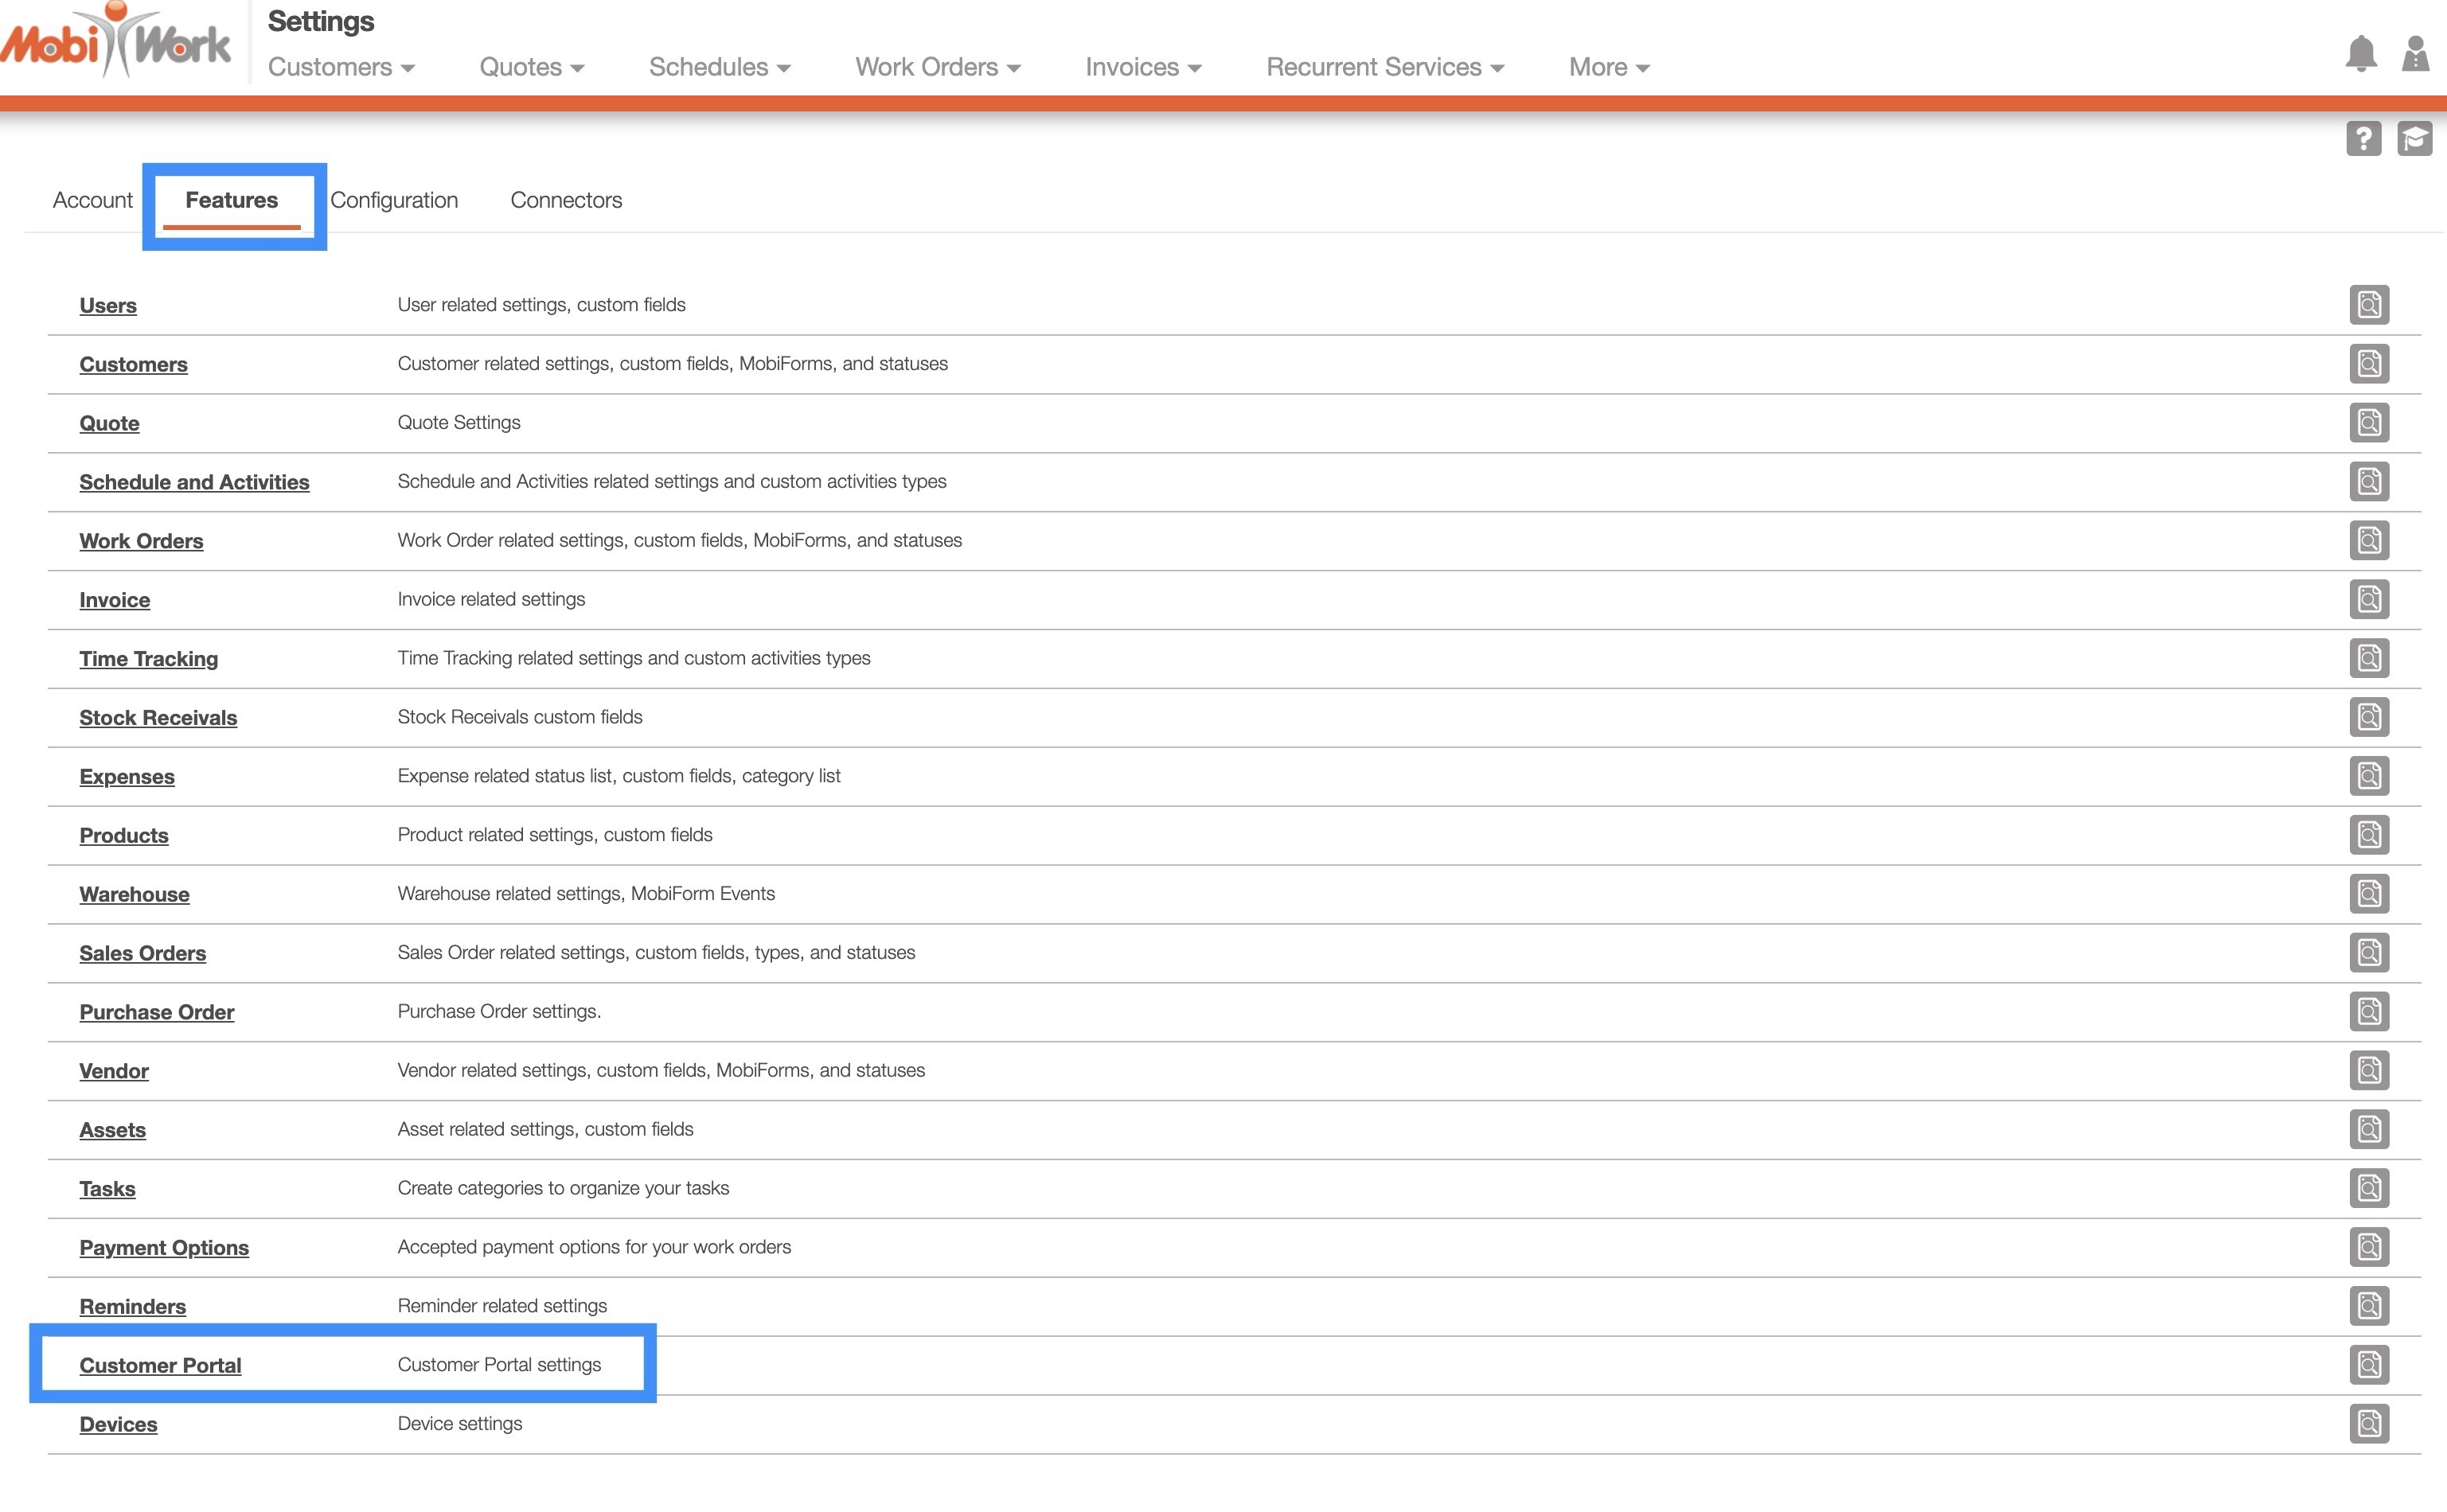Click the view icon in Users row
The width and height of the screenshot is (2447, 1512).
coord(2368,304)
